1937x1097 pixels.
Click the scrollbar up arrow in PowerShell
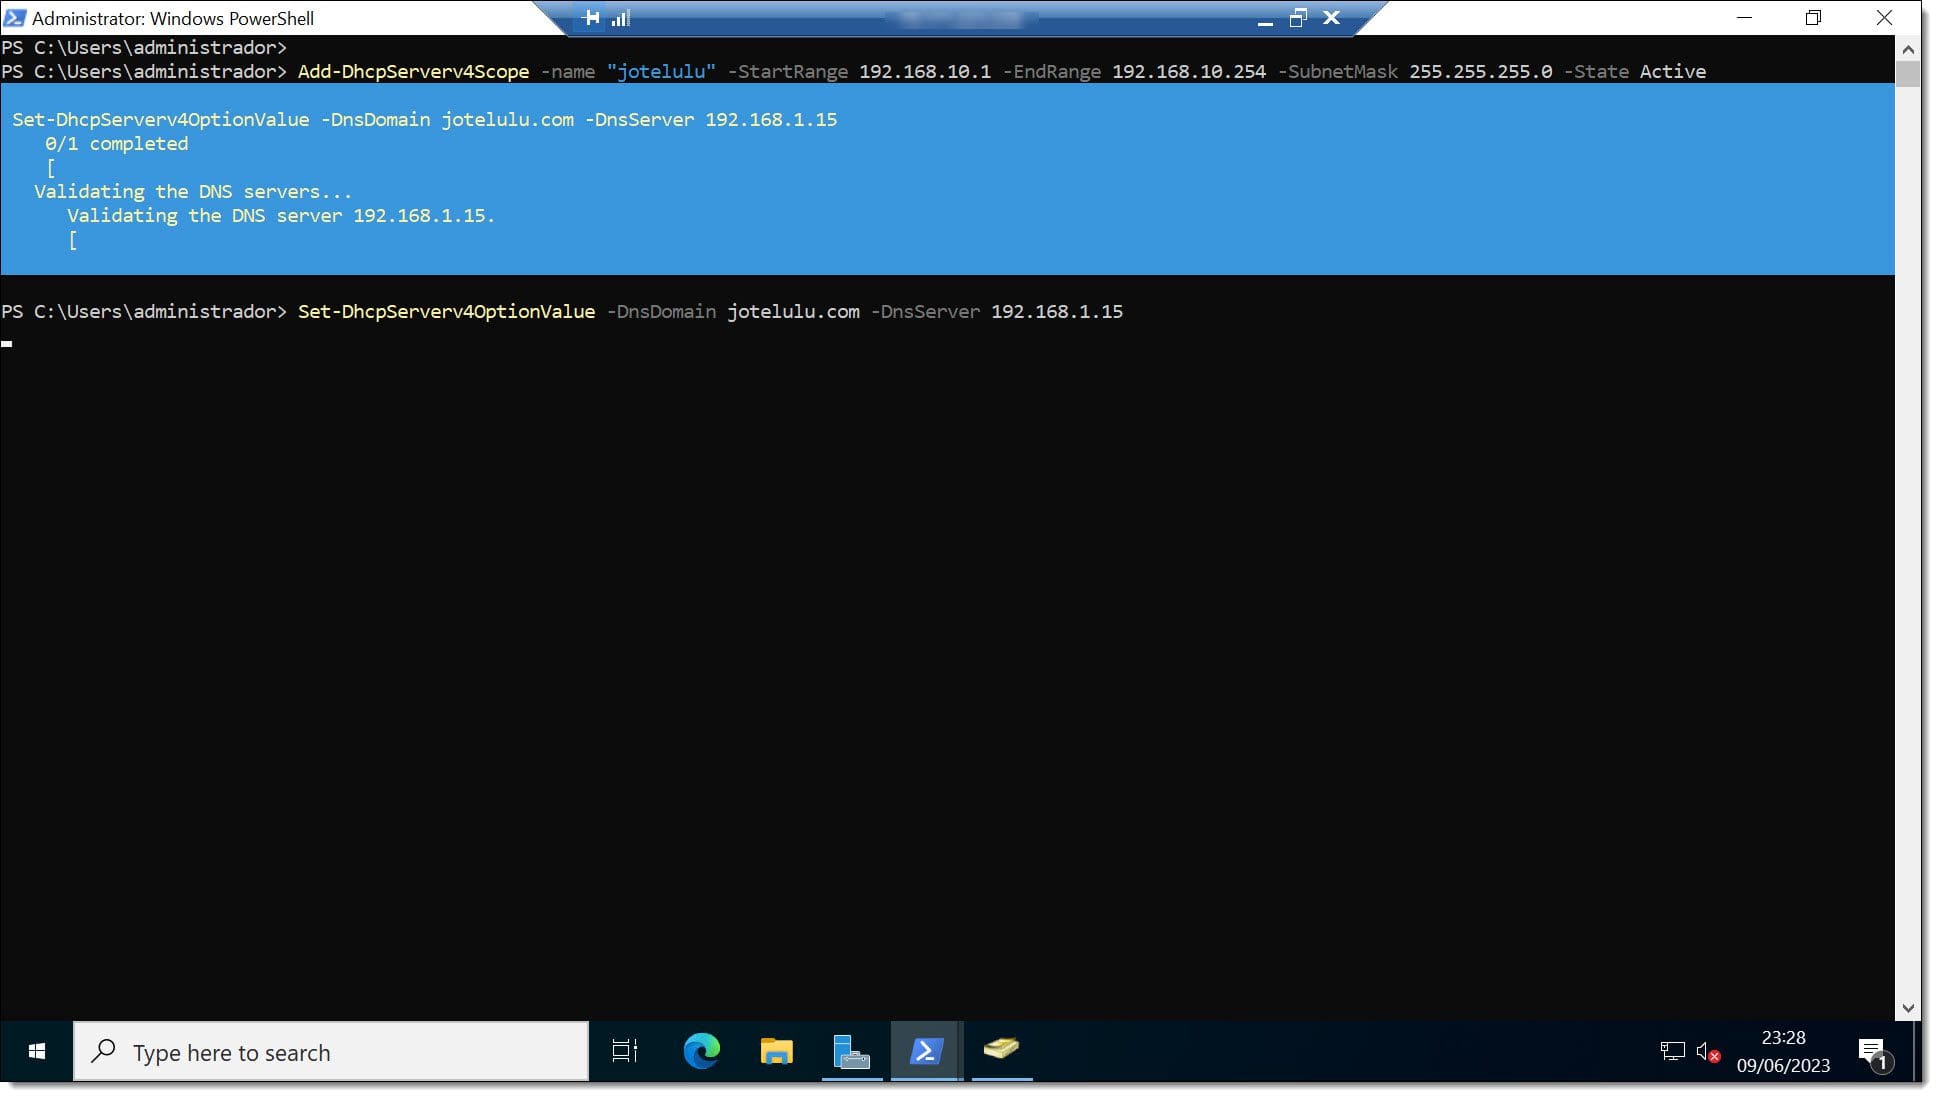pyautogui.click(x=1908, y=49)
